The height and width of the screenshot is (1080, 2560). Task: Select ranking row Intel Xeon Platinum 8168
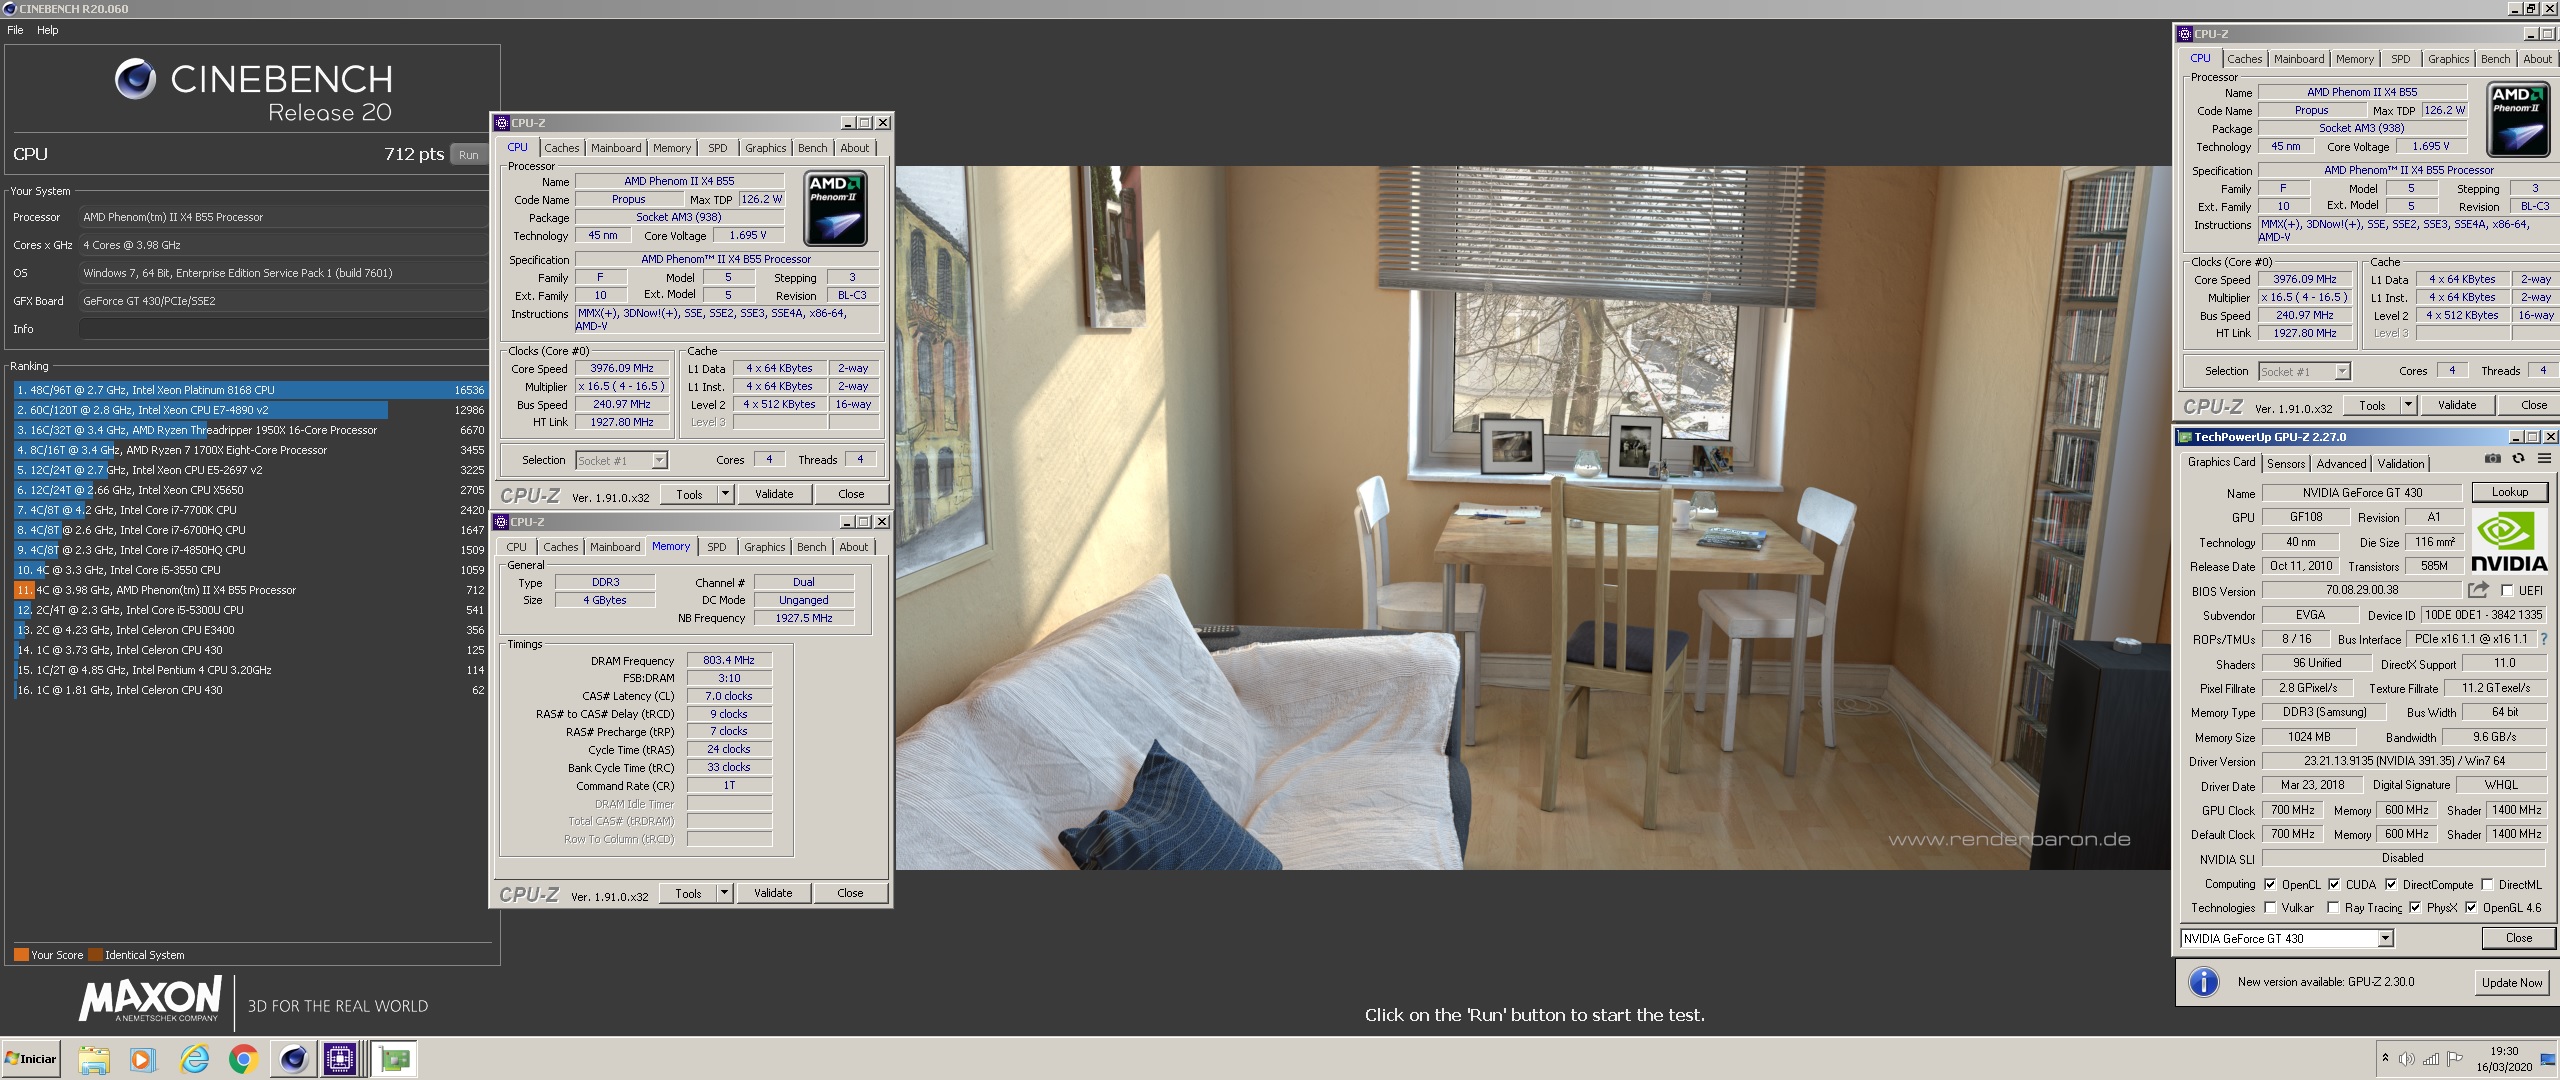(250, 390)
